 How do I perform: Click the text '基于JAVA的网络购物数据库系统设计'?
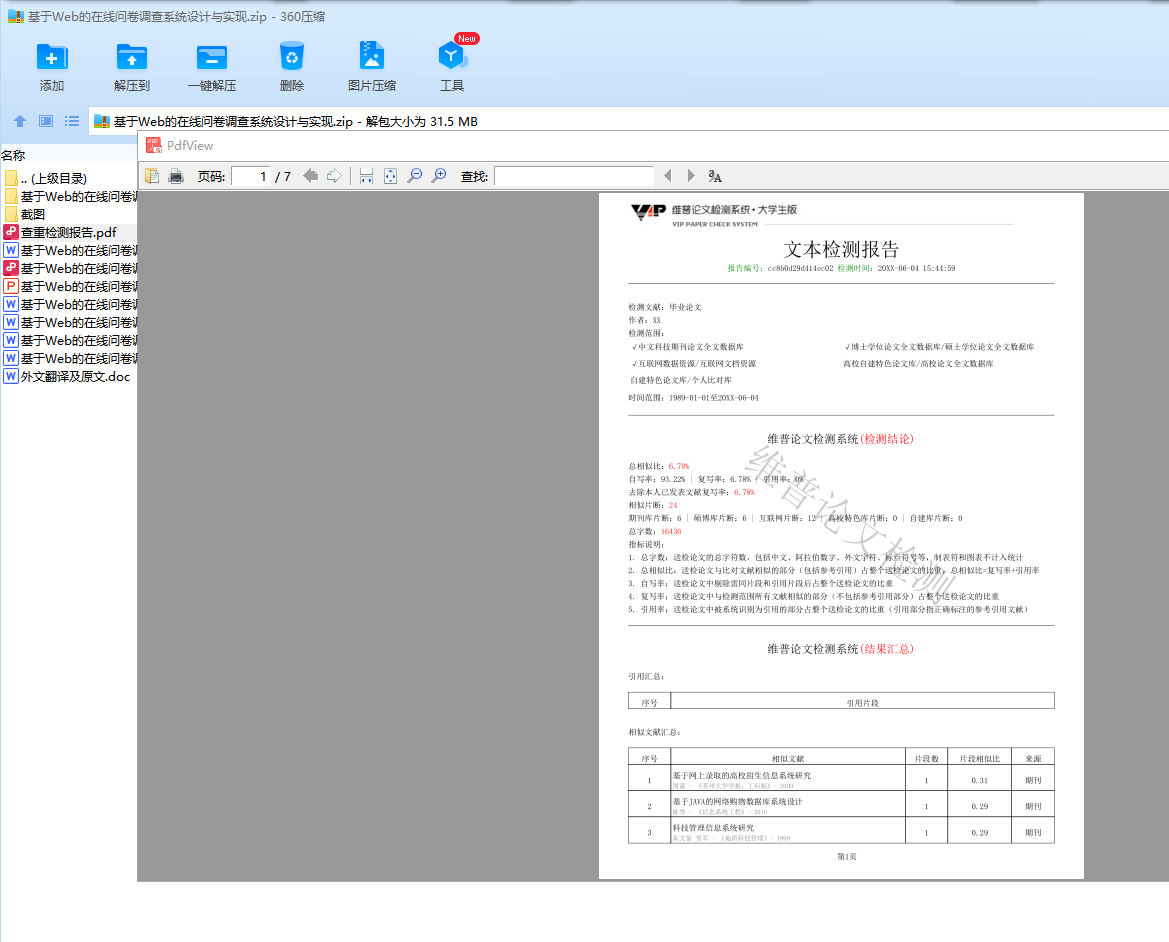737,802
